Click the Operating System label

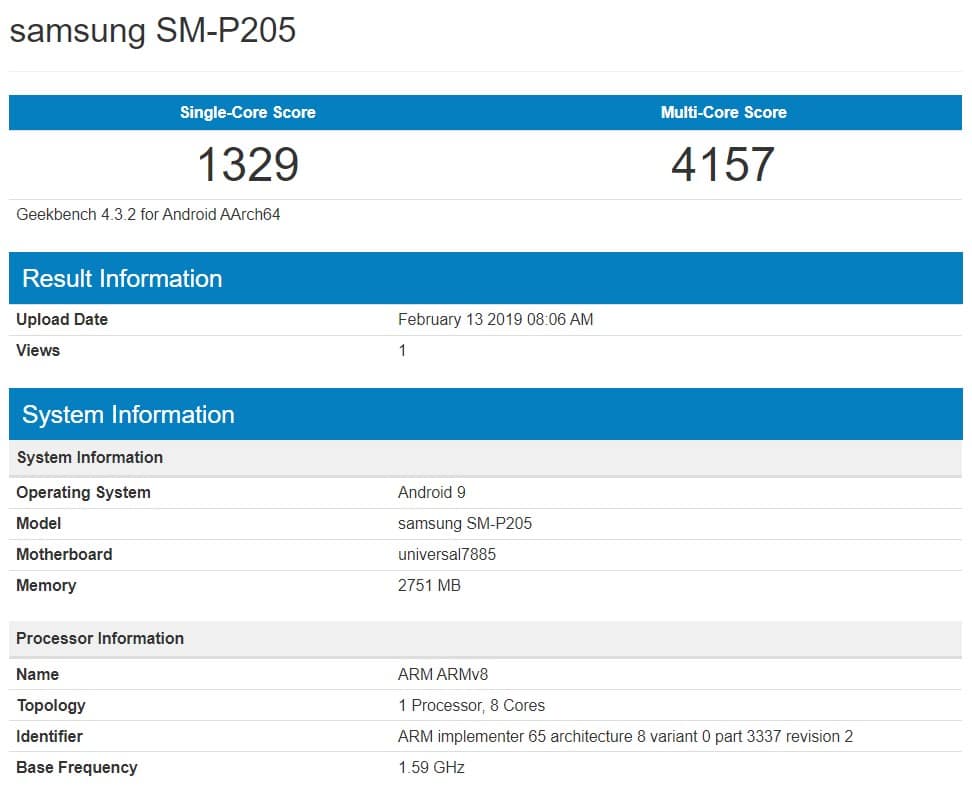pyautogui.click(x=83, y=492)
